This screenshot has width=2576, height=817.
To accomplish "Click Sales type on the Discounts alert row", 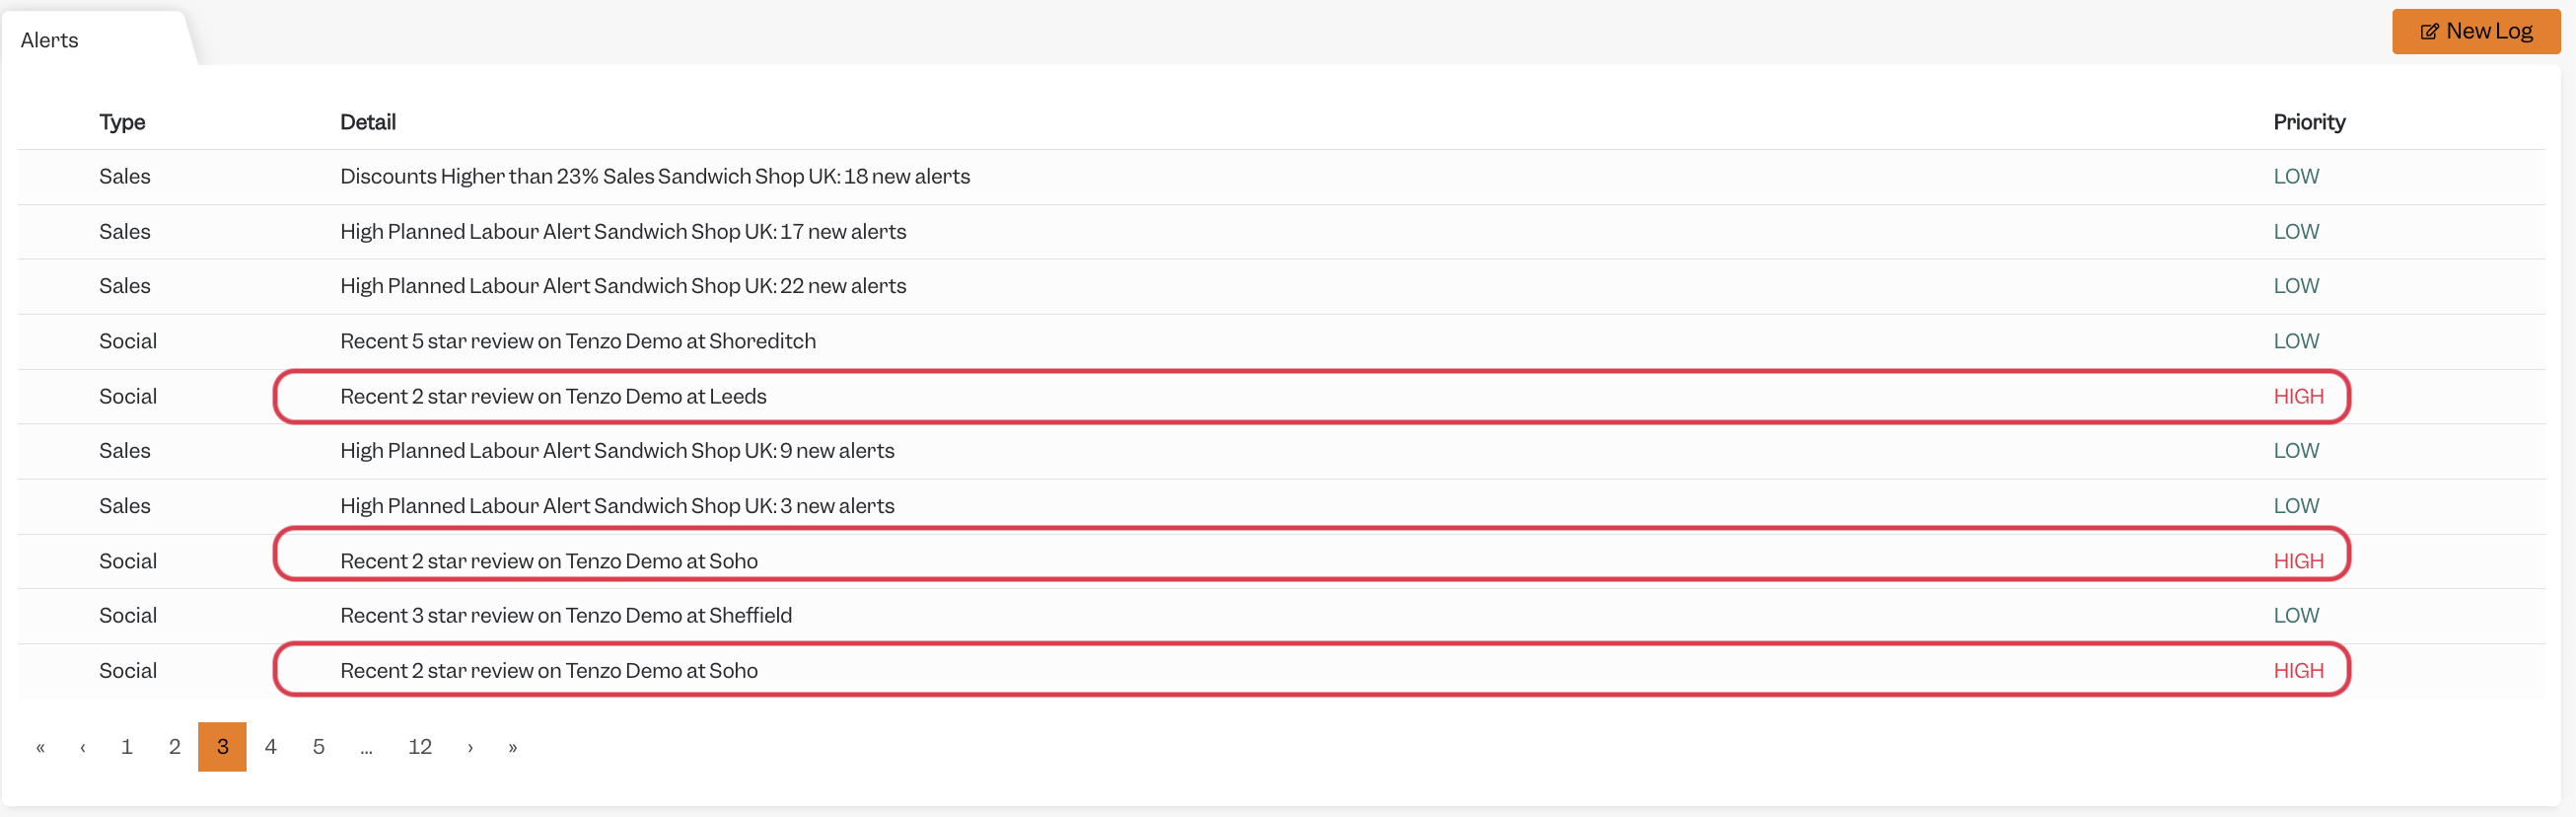I will [125, 177].
